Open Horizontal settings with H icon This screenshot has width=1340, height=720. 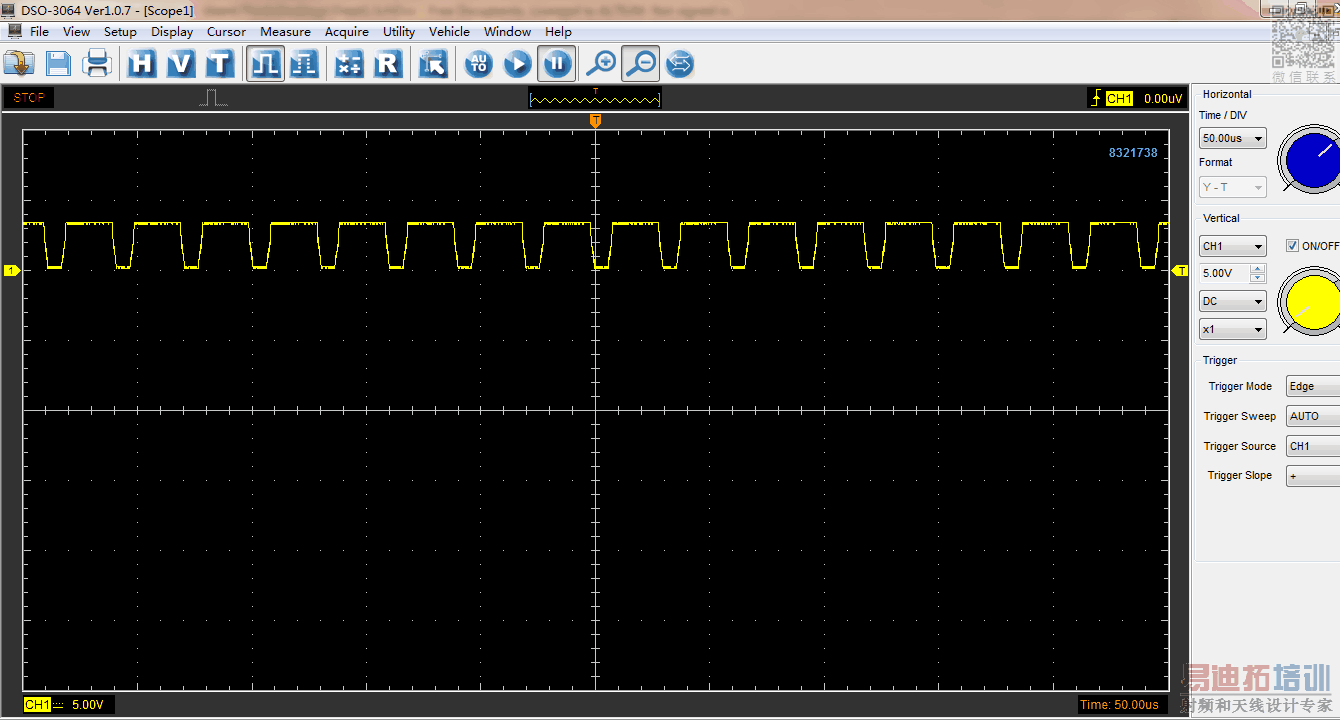(x=142, y=64)
